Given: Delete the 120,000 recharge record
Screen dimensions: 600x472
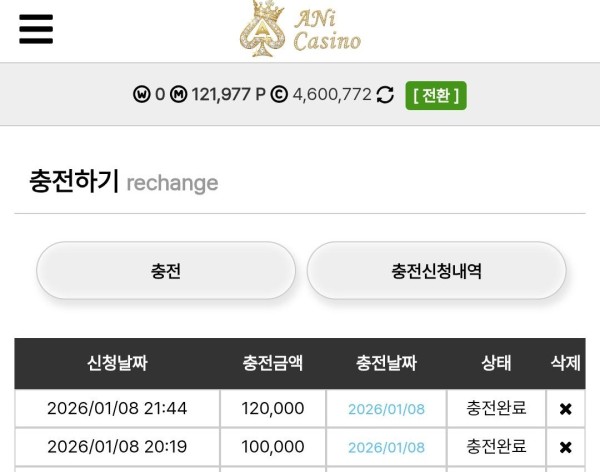Looking at the screenshot, I should [x=565, y=408].
